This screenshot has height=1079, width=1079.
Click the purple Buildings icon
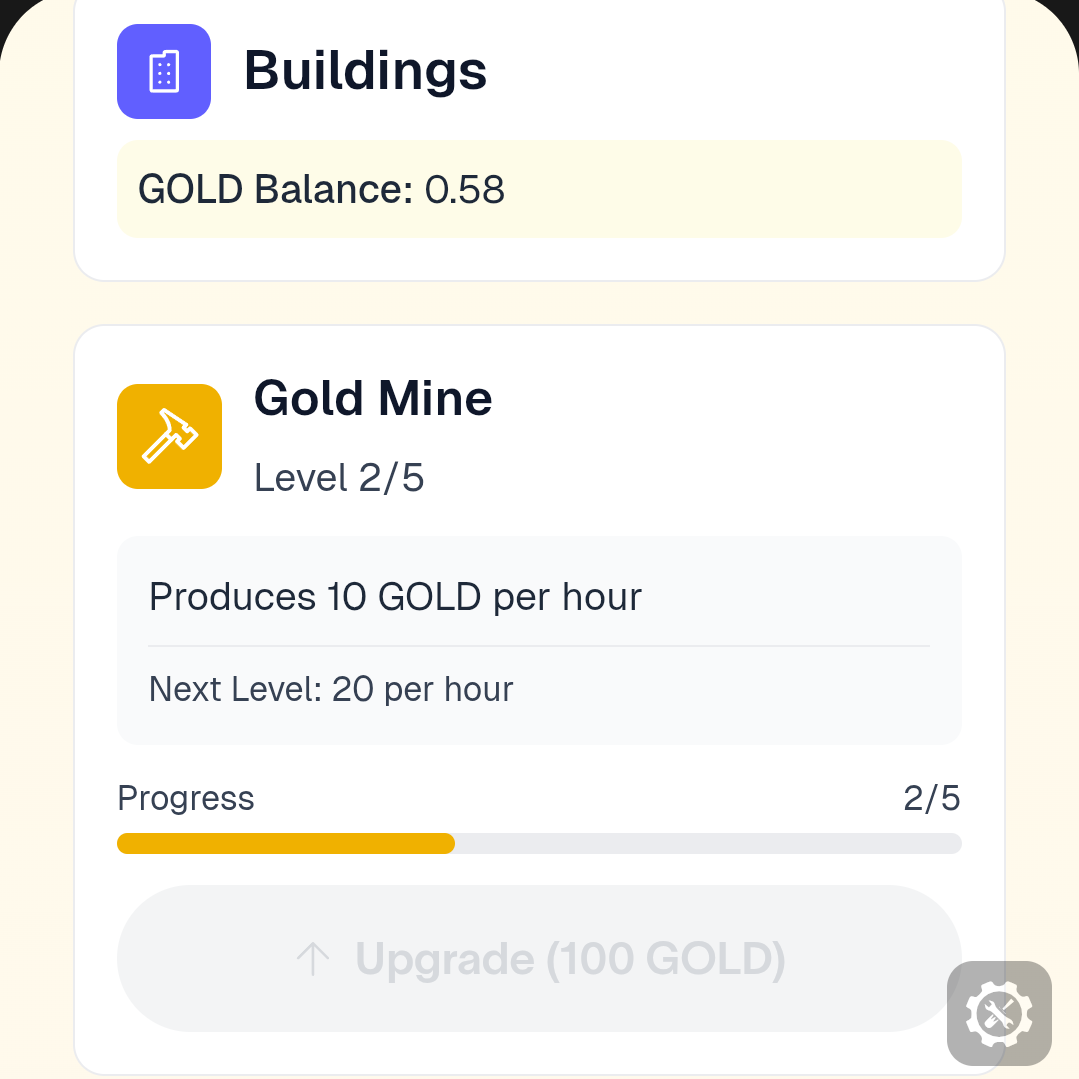[x=163, y=71]
